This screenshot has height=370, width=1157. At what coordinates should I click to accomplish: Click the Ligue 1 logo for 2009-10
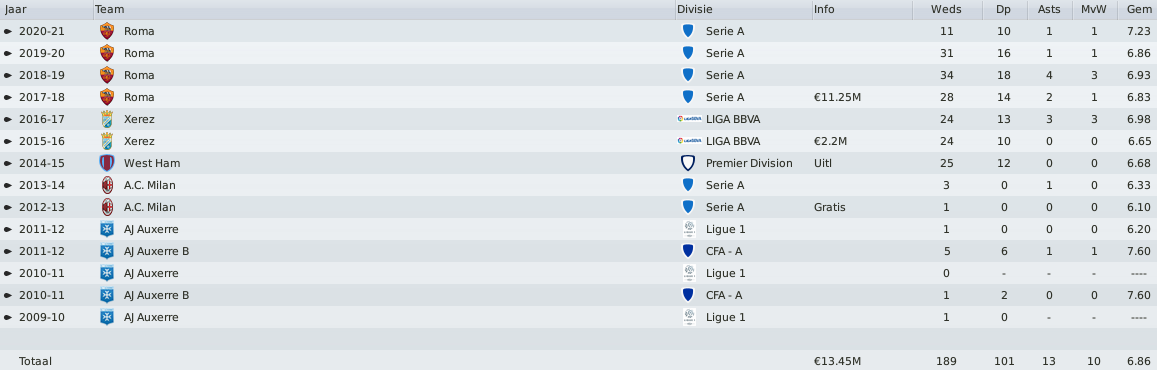[688, 317]
